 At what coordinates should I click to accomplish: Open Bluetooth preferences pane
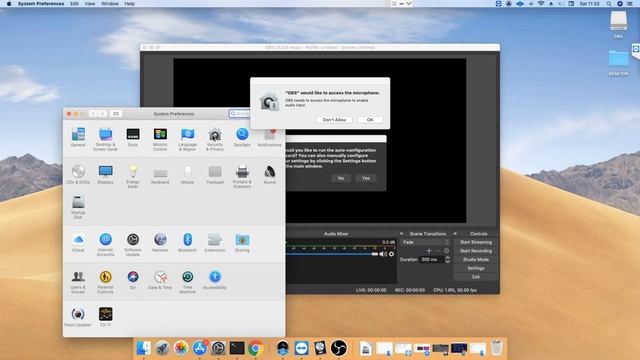tap(187, 242)
